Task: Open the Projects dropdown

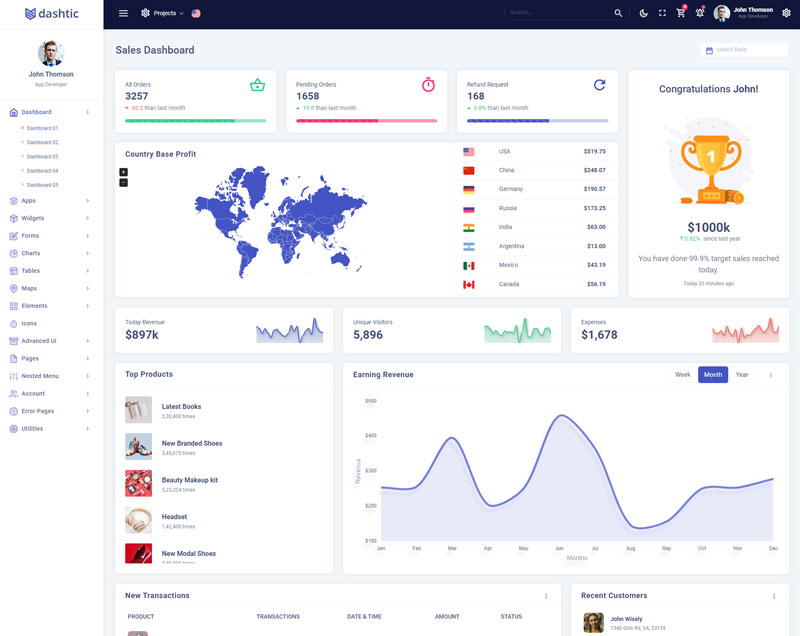Action: coord(162,13)
